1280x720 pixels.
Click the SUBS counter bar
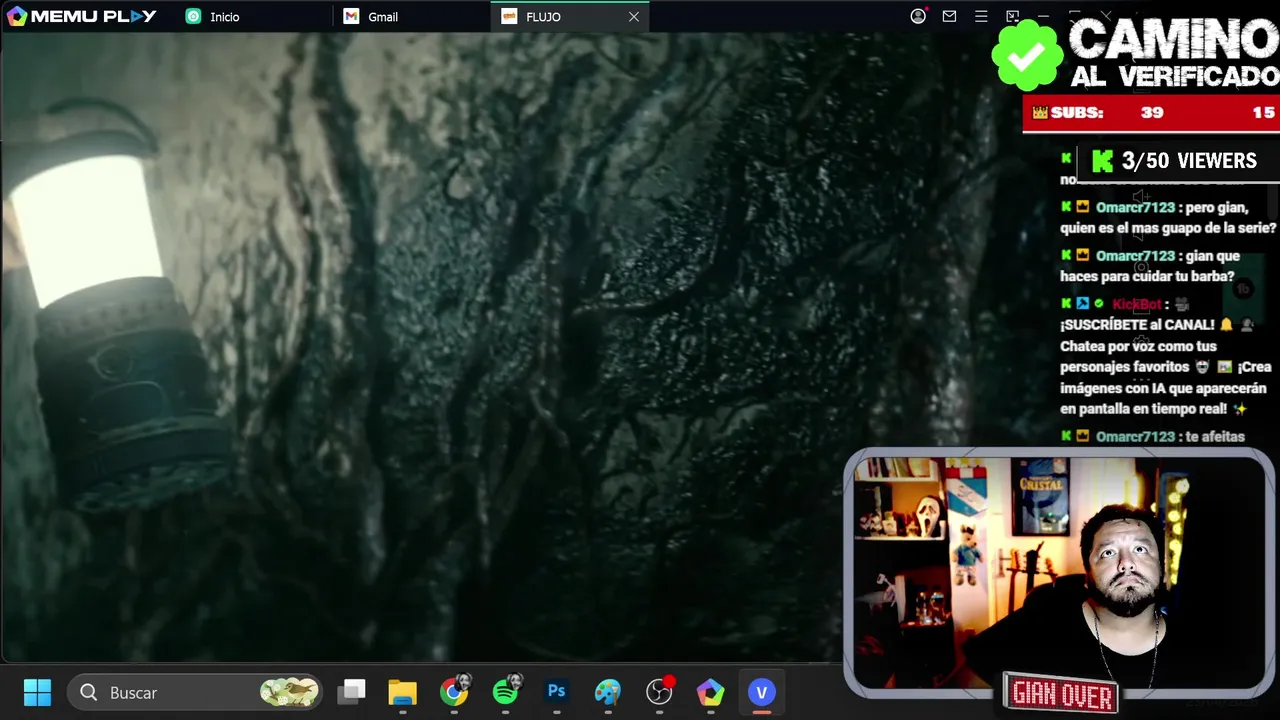(x=1151, y=113)
